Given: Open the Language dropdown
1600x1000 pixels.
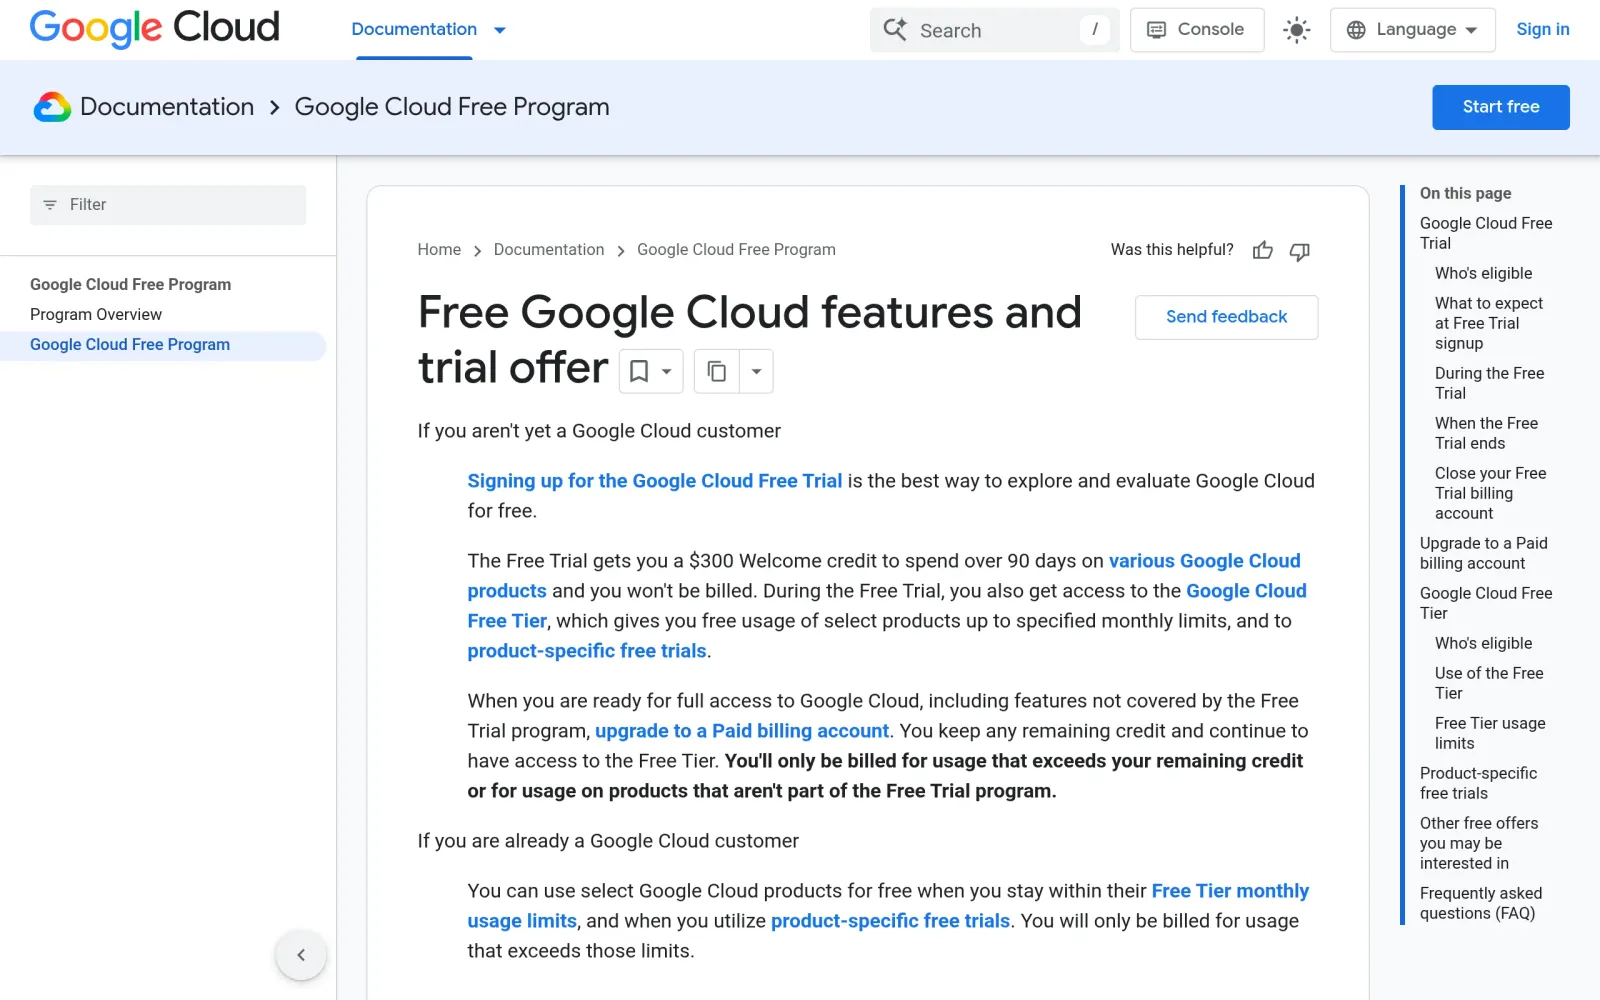Looking at the screenshot, I should click(x=1413, y=30).
